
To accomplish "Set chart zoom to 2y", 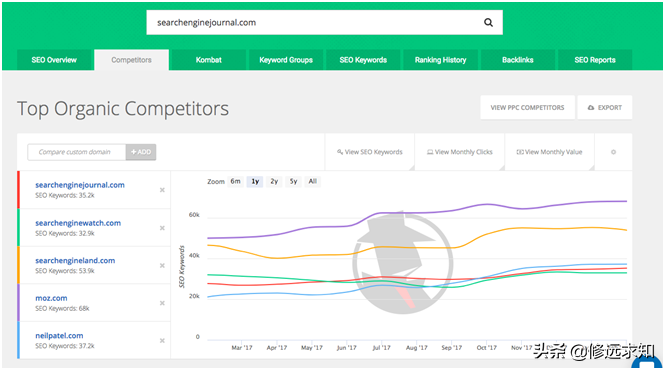I will (274, 182).
